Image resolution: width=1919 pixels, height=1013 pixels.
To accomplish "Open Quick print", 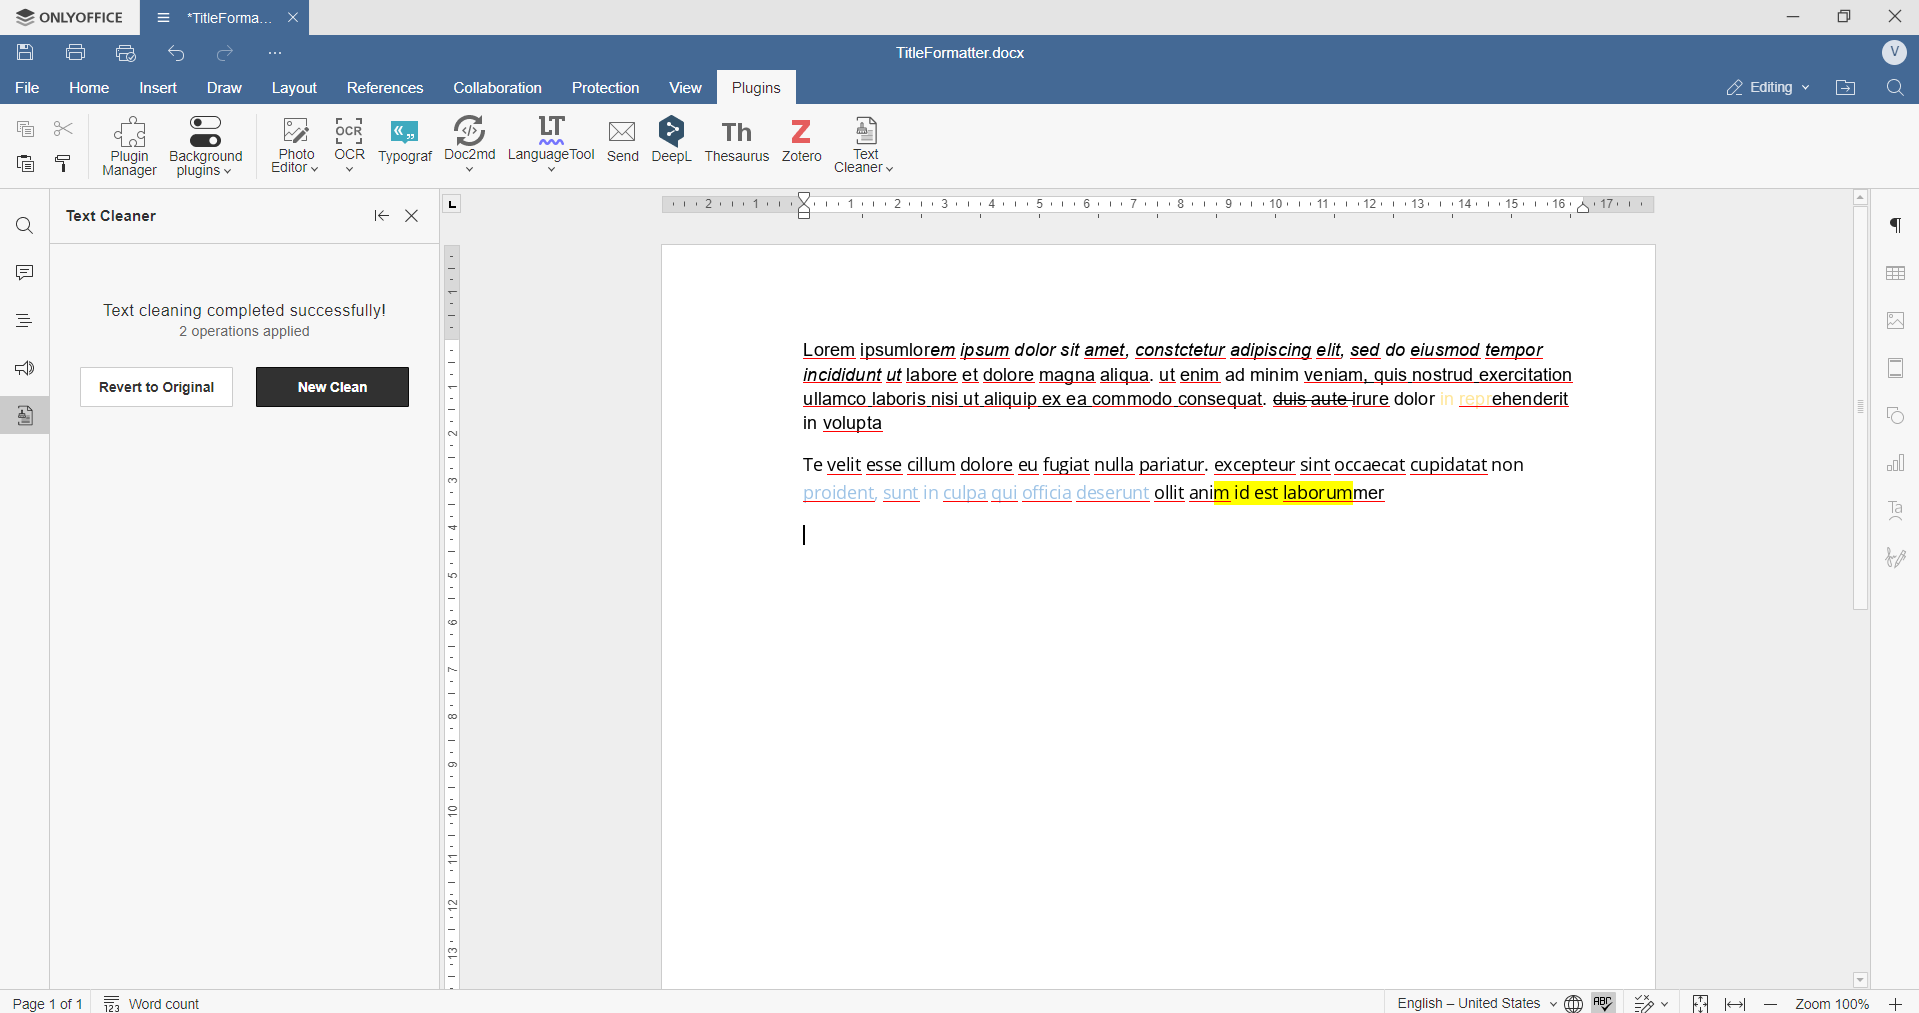I will tap(125, 53).
